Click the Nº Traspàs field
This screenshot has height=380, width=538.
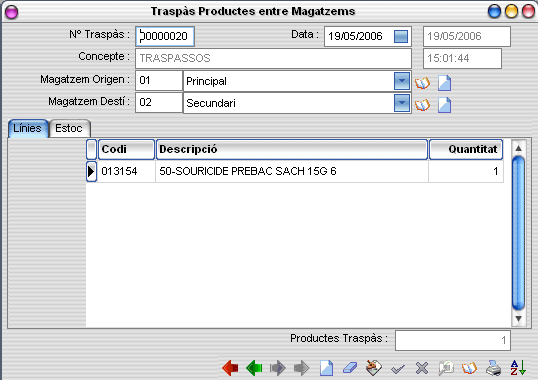(x=165, y=36)
